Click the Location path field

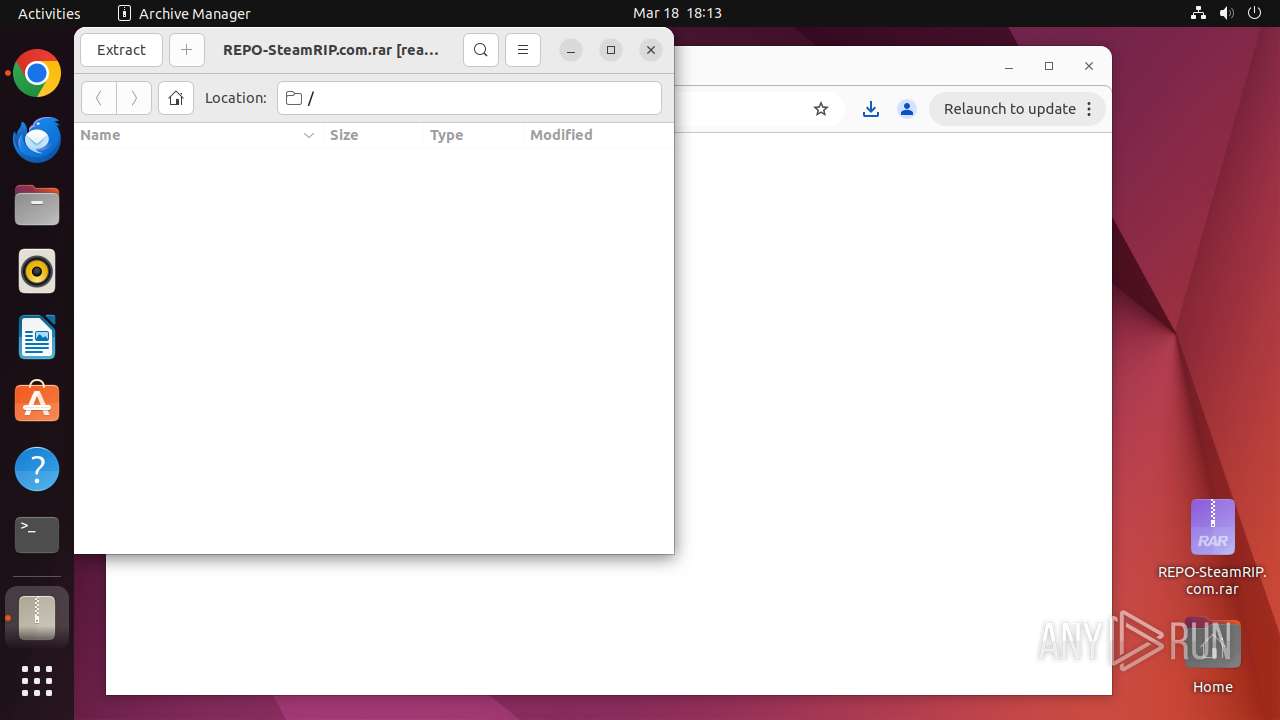tap(469, 98)
